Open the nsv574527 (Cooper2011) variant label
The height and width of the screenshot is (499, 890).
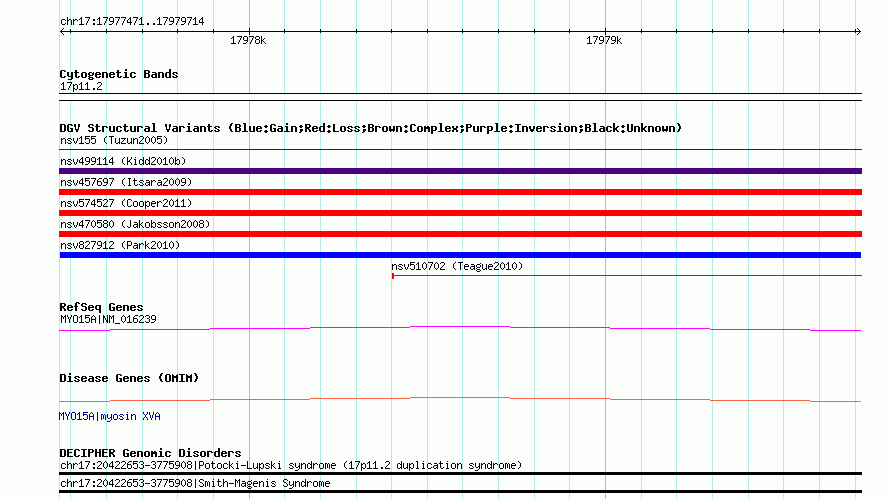[x=126, y=203]
